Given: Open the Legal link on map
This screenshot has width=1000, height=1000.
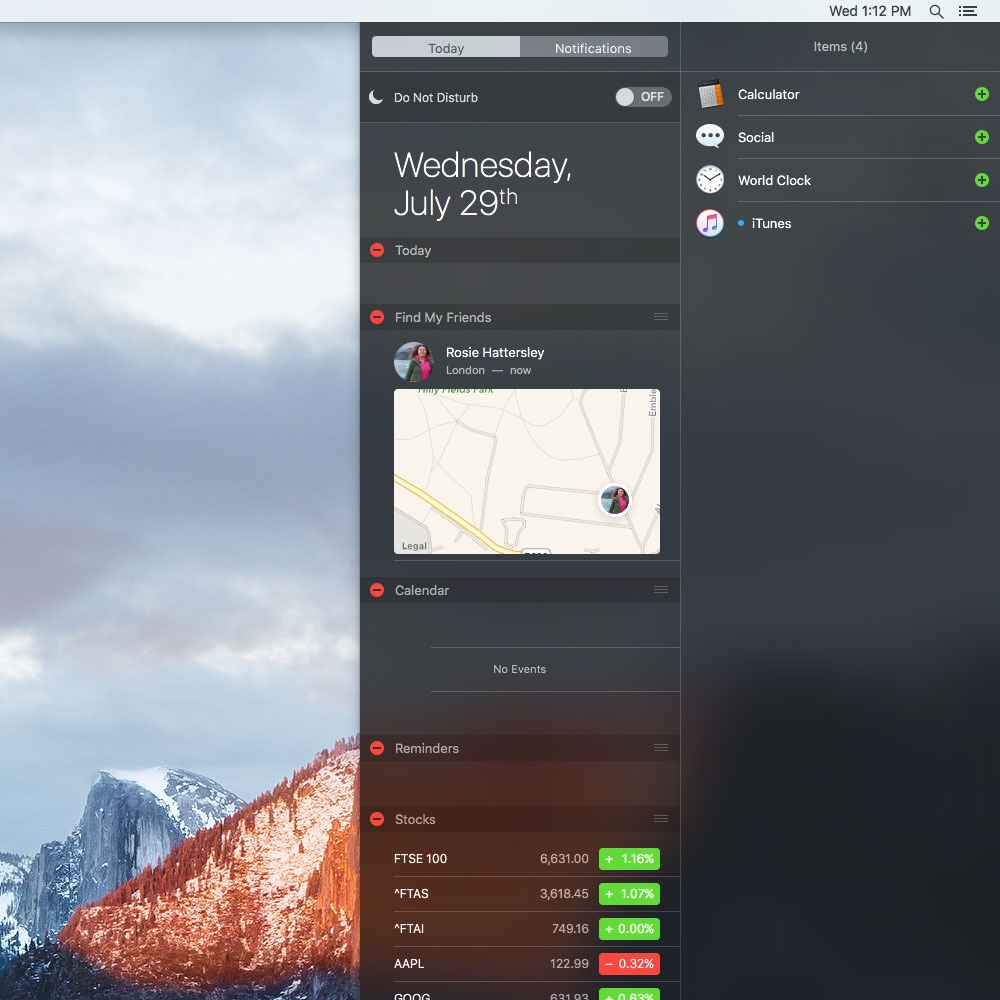Looking at the screenshot, I should click(414, 546).
